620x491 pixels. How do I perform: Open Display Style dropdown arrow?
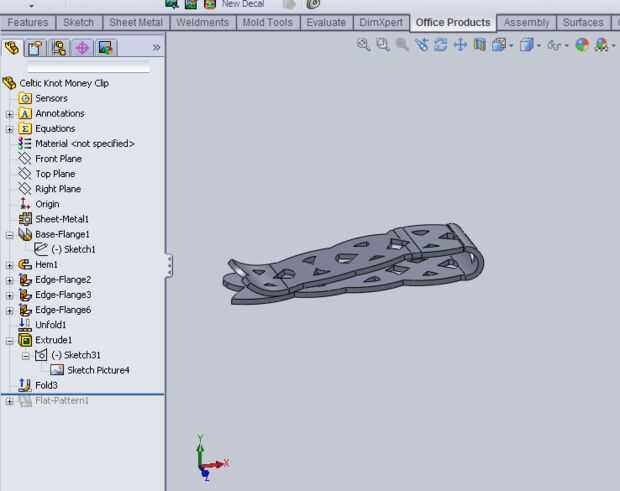point(539,46)
